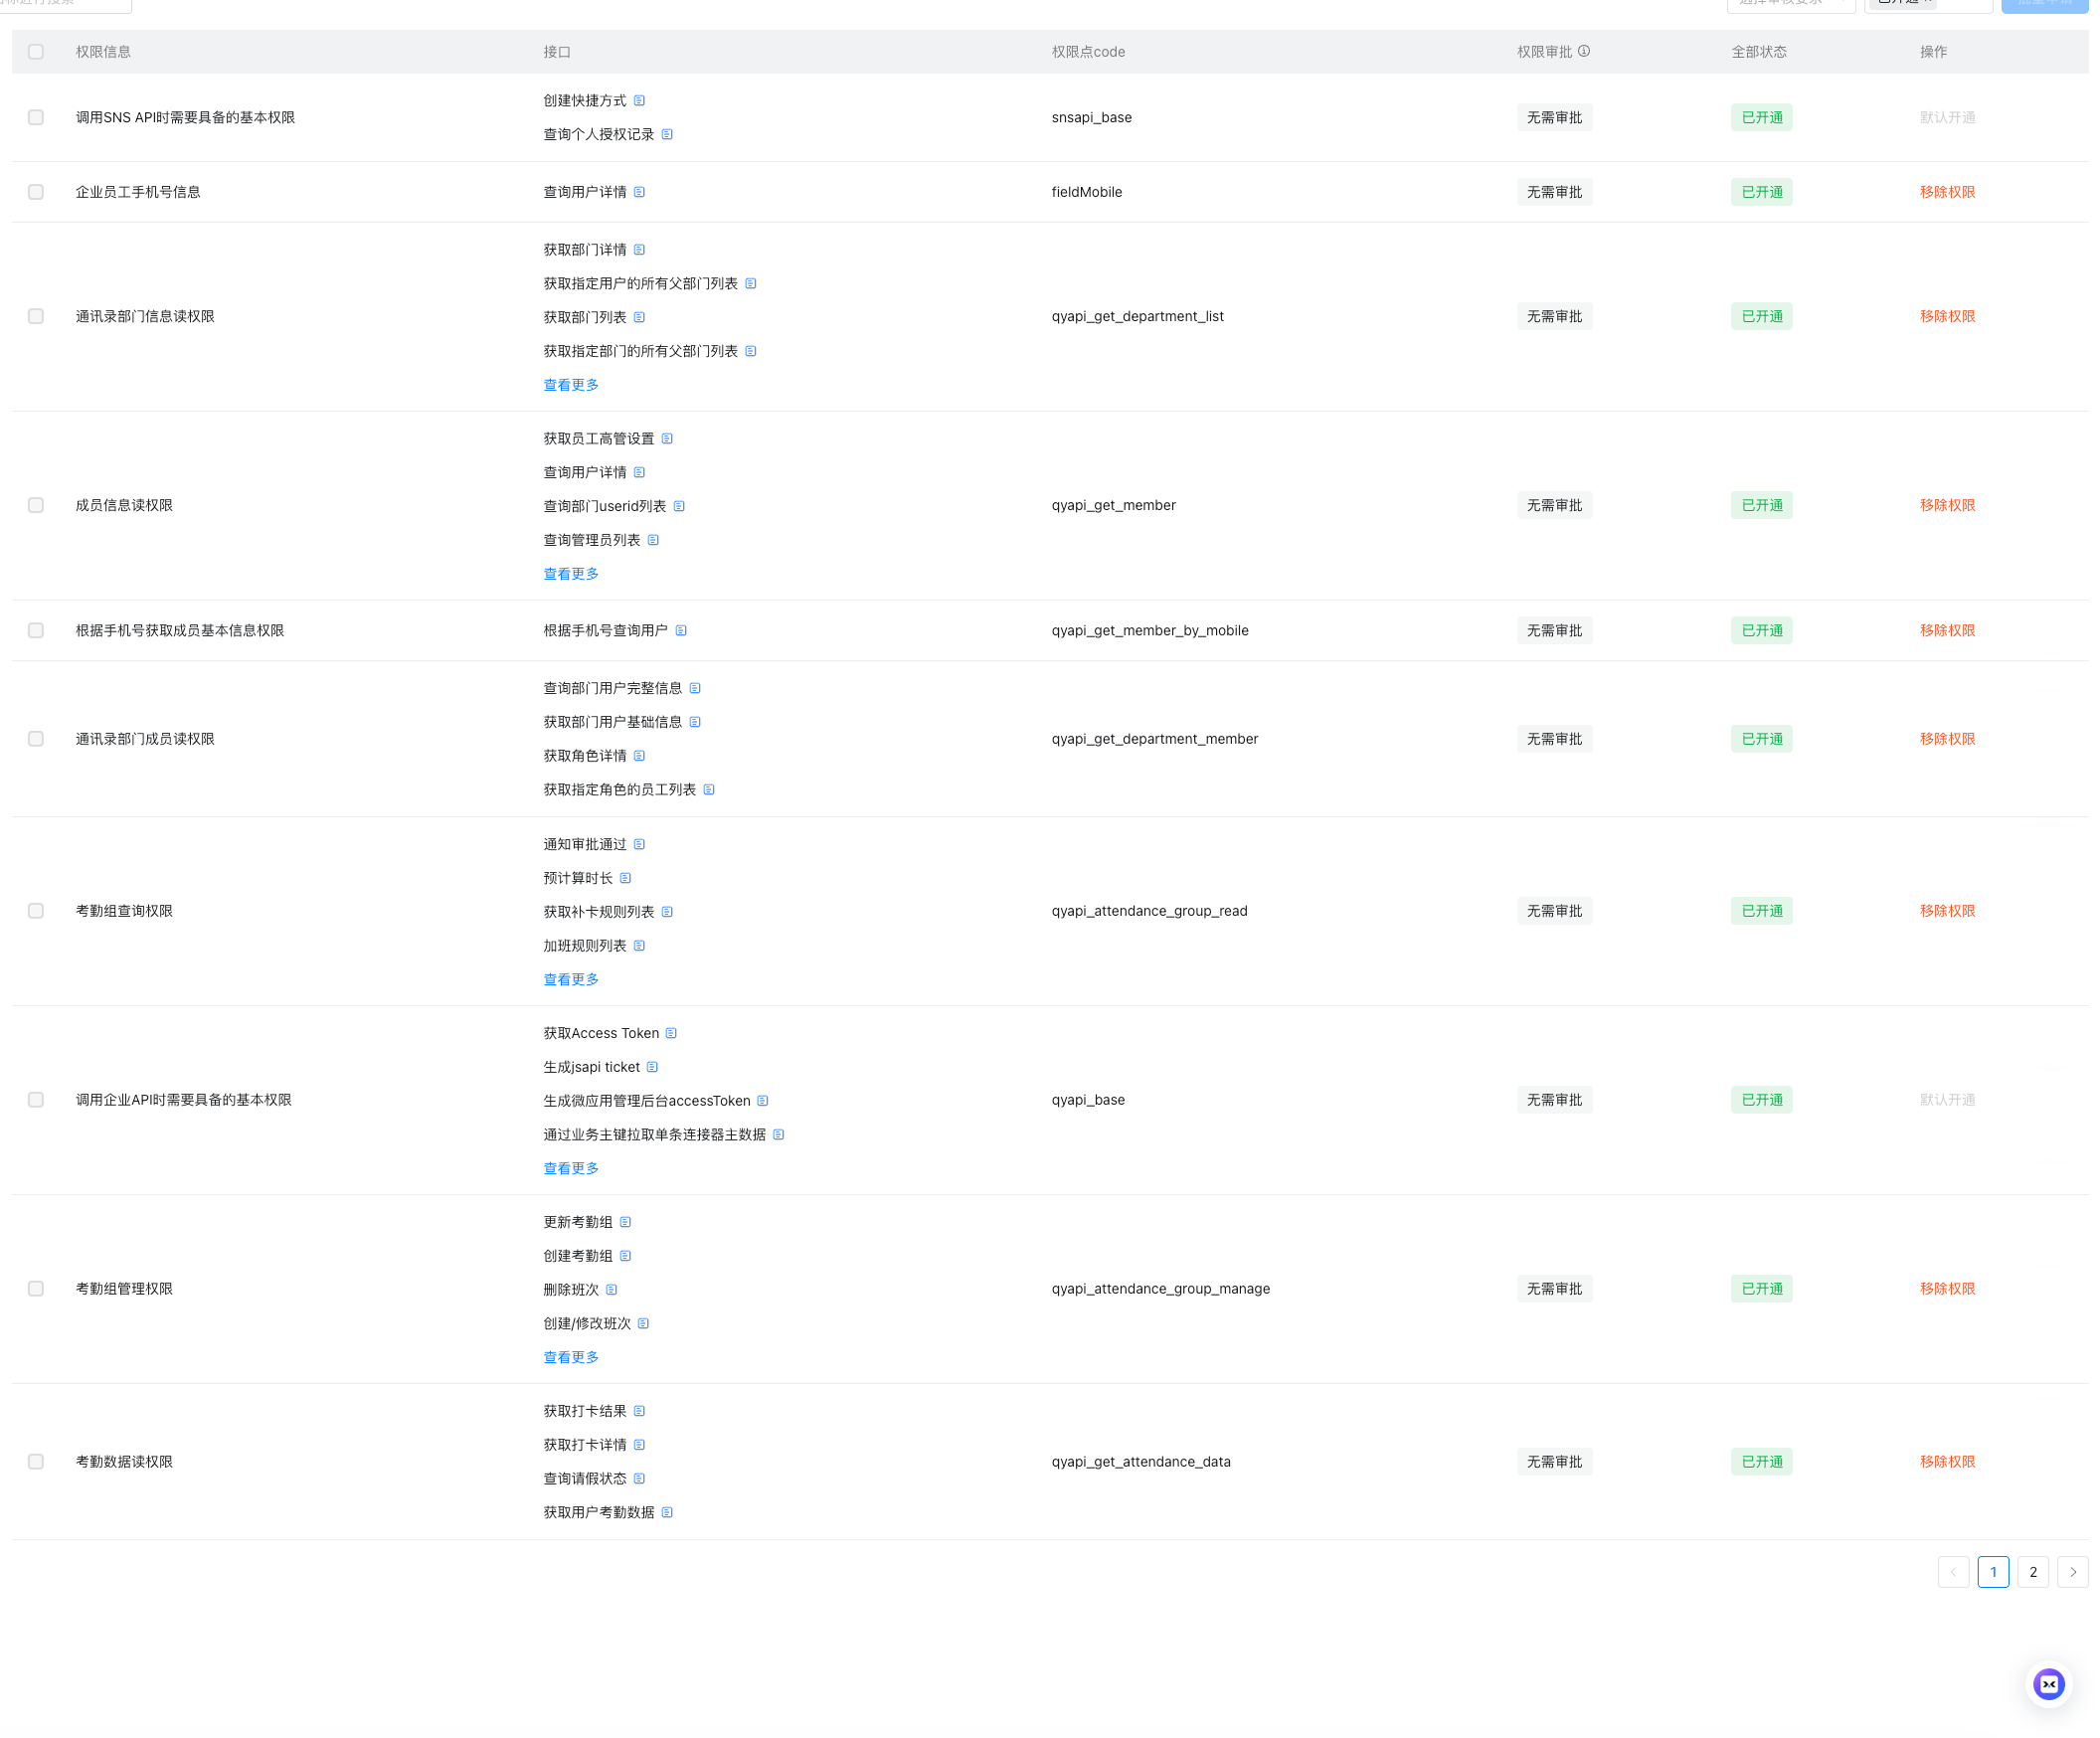The width and height of the screenshot is (2100, 1738).
Task: Select the code qyapi_get_department_list
Action: (x=1138, y=317)
